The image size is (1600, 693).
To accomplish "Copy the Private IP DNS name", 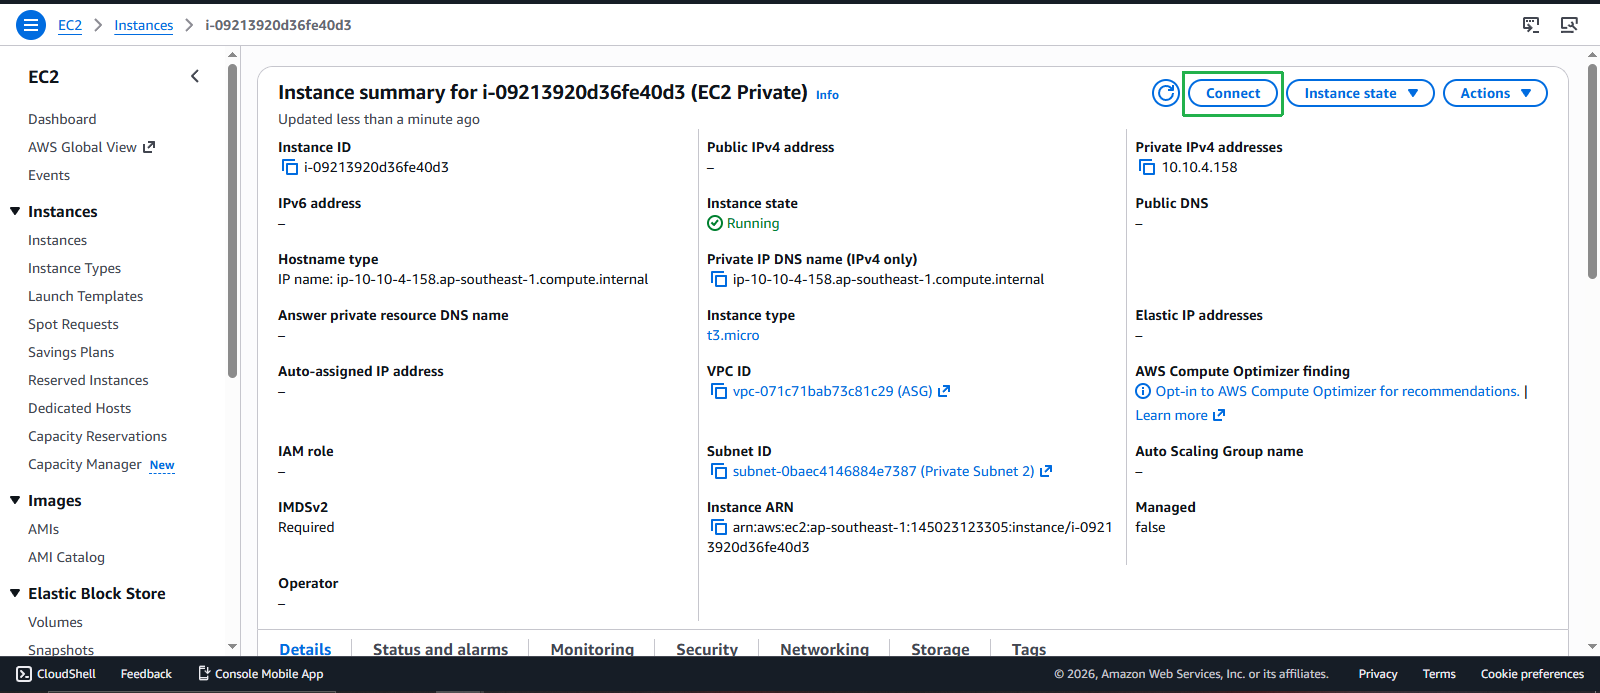I will pyautogui.click(x=718, y=279).
